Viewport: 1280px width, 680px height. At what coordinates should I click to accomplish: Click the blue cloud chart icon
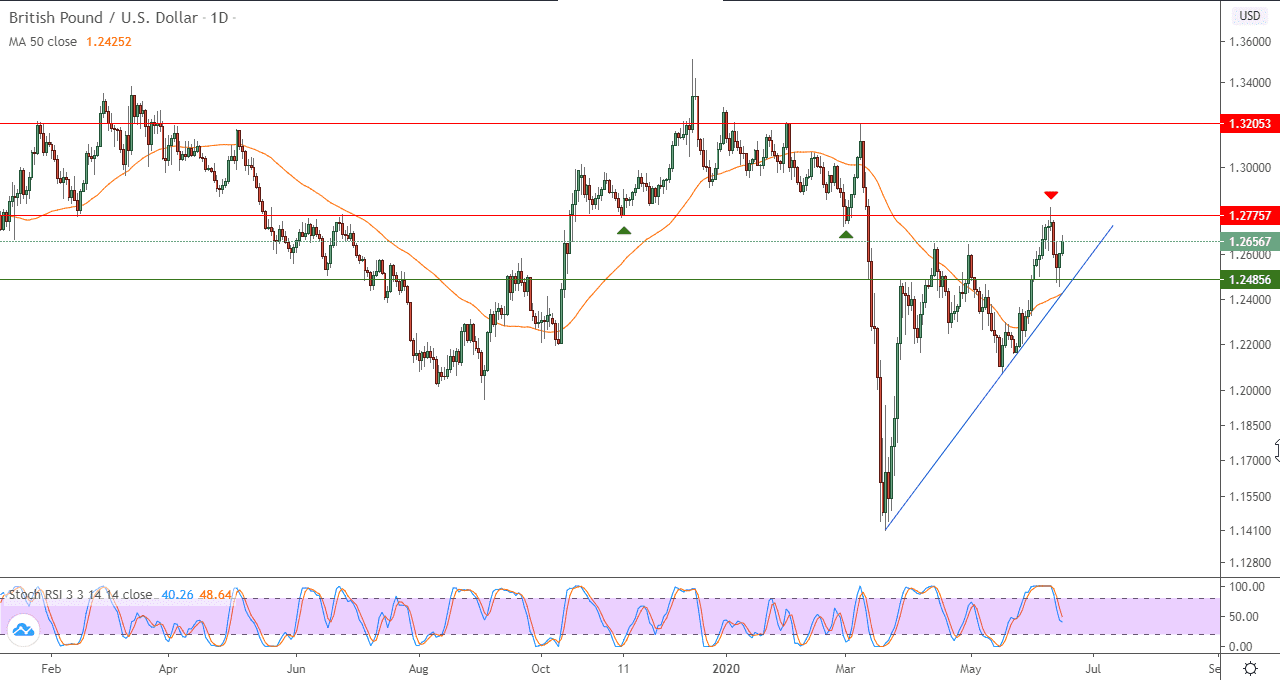[x=23, y=629]
